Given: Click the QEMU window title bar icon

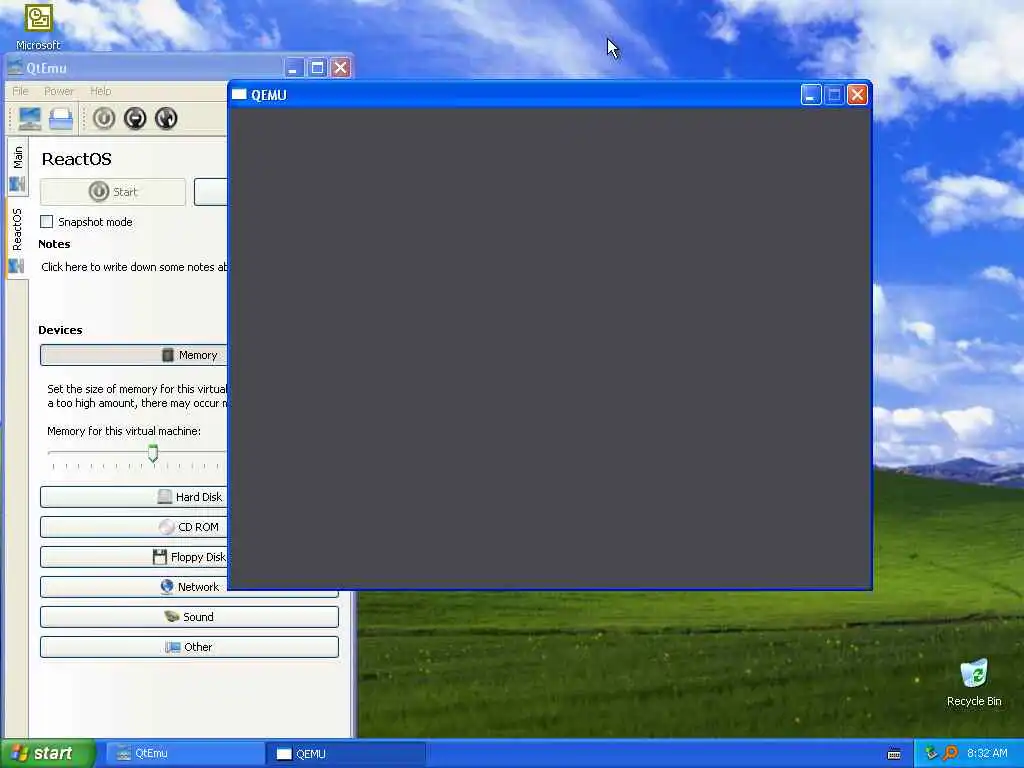Looking at the screenshot, I should (239, 95).
